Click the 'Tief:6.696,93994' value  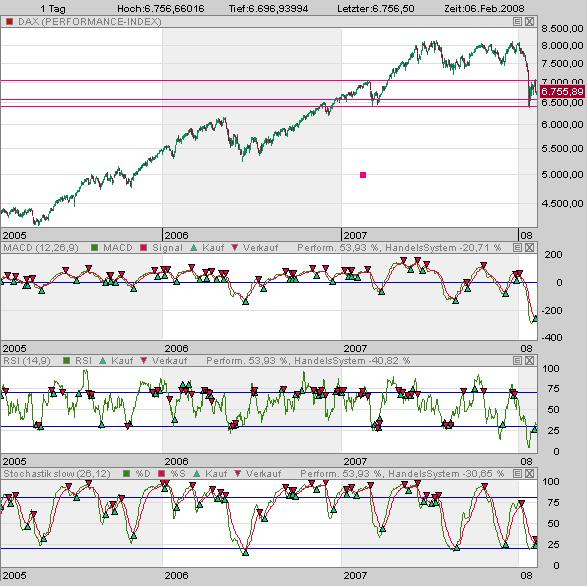(x=268, y=8)
